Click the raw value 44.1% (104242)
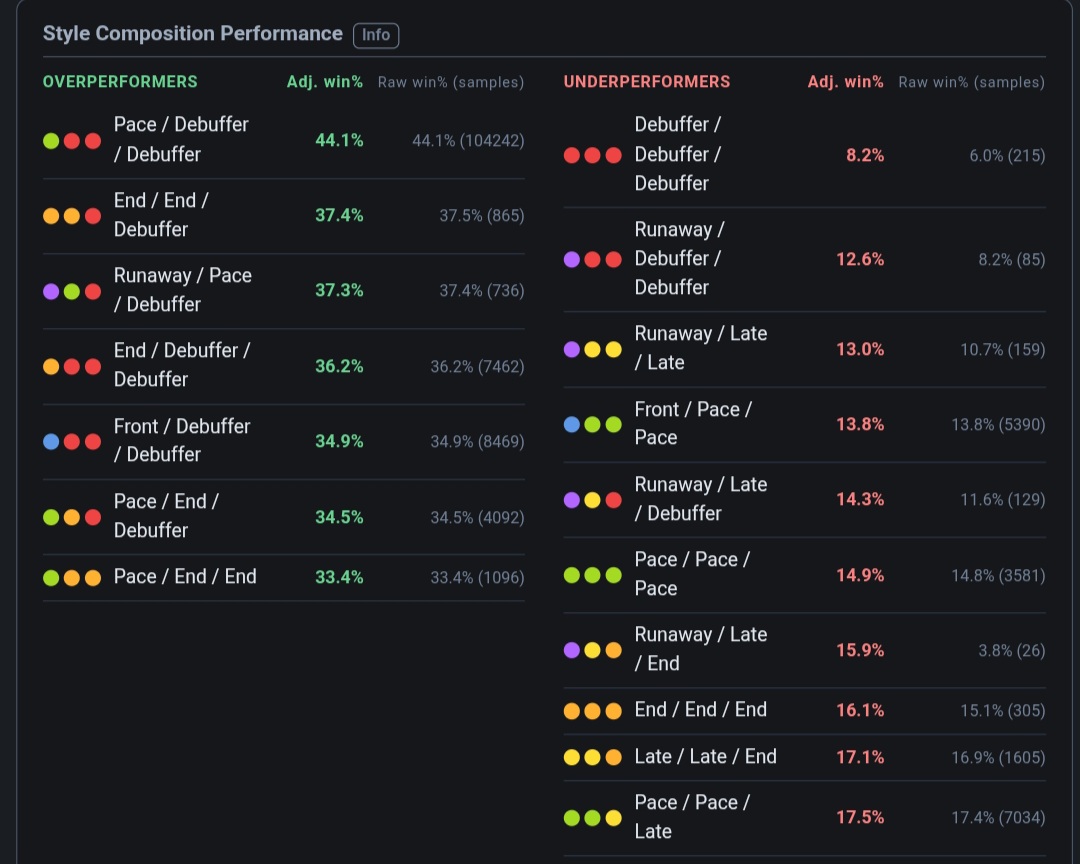Viewport: 1080px width, 864px height. 468,141
